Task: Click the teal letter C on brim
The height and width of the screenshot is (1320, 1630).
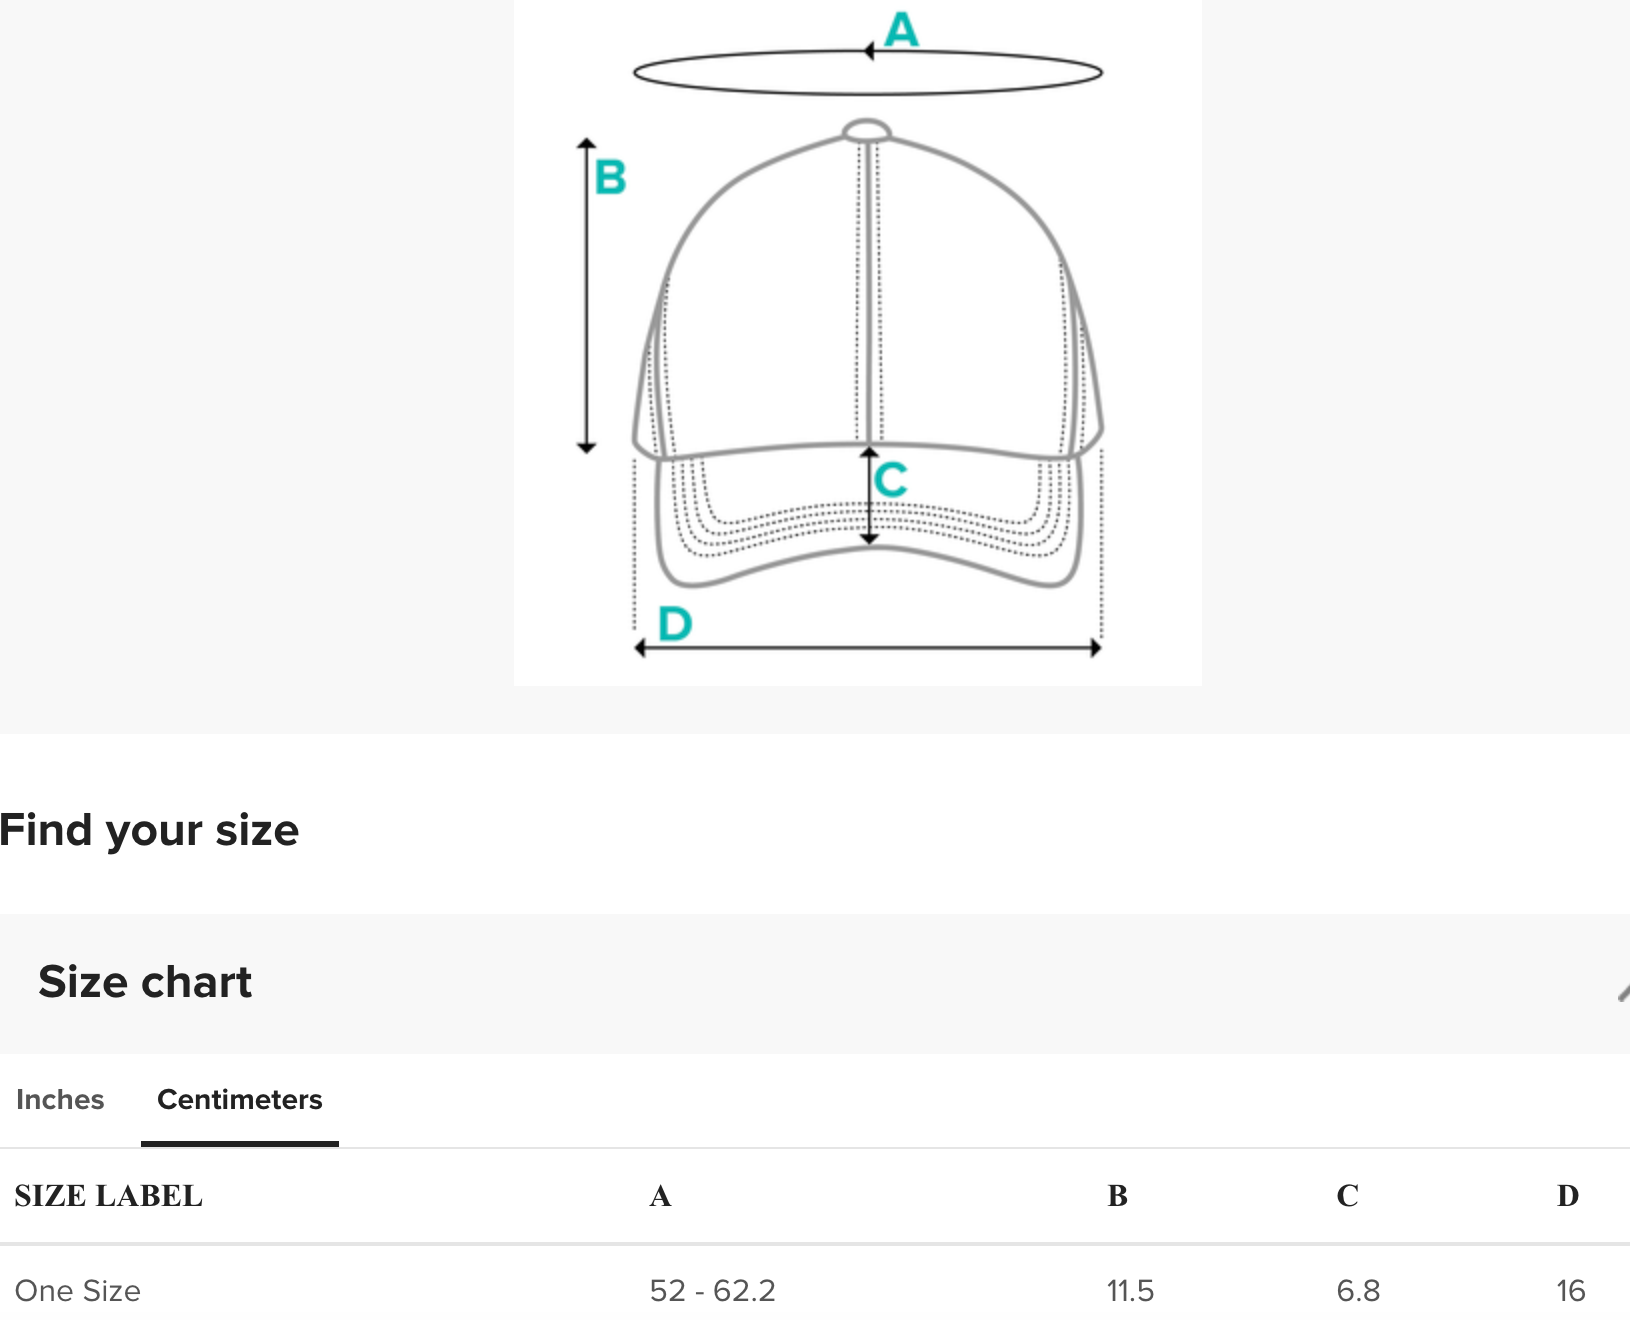Action: pos(891,480)
